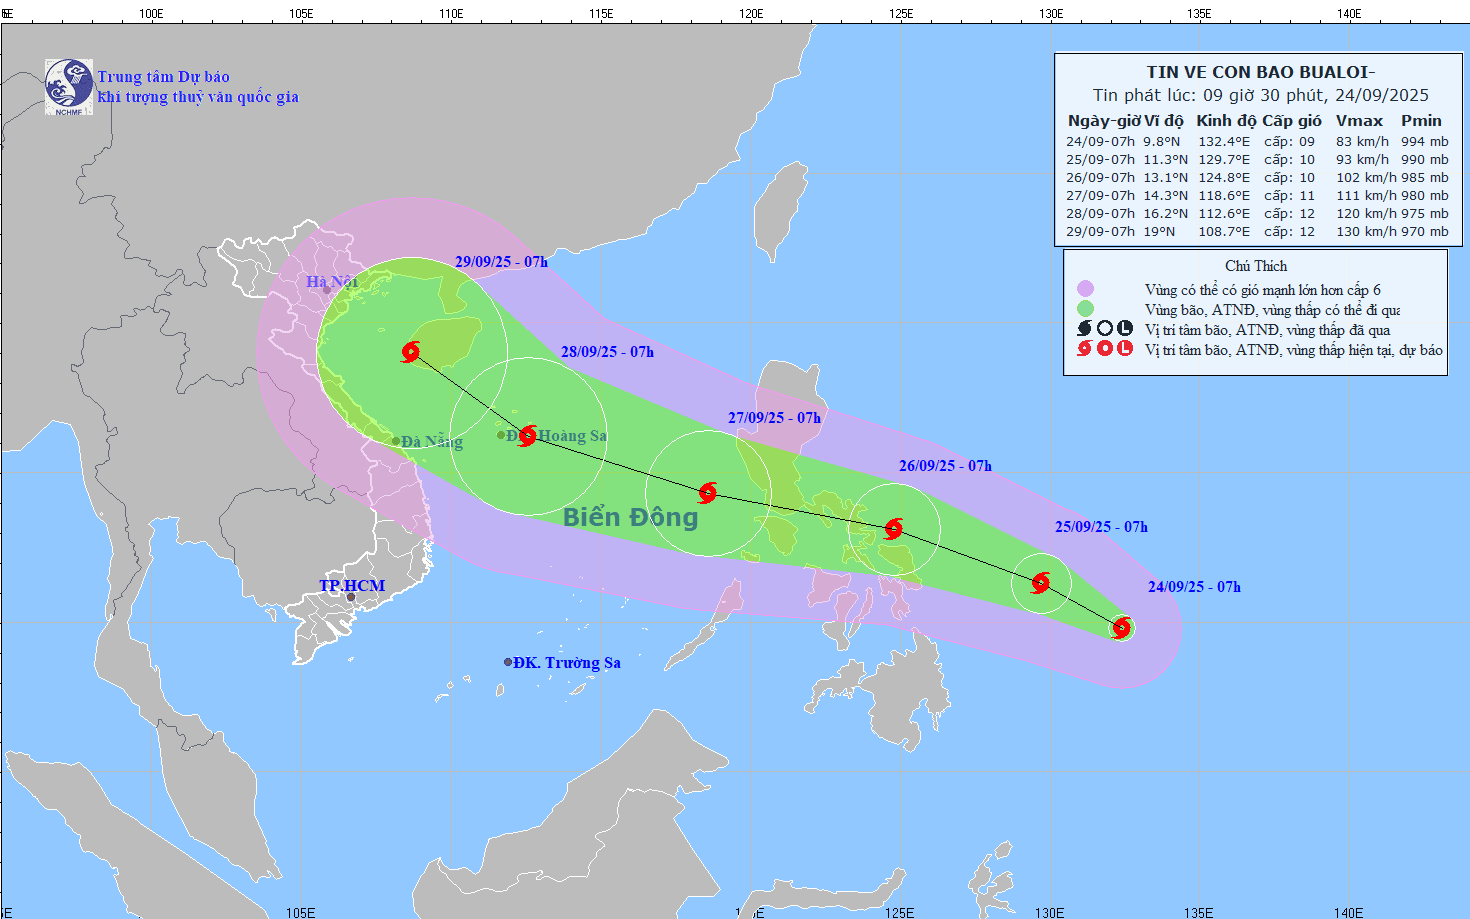
Task: Click the '994 mb' pressure value
Action: pos(1425,142)
